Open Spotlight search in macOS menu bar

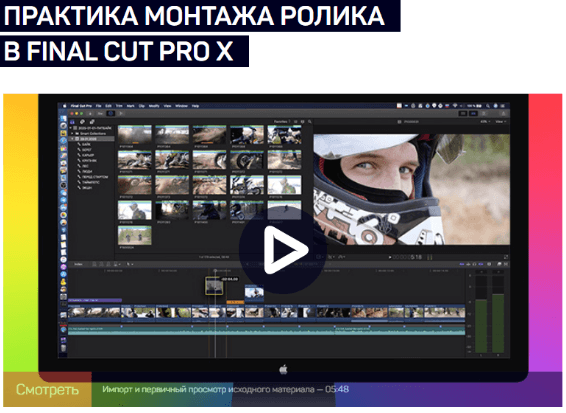tap(488, 106)
